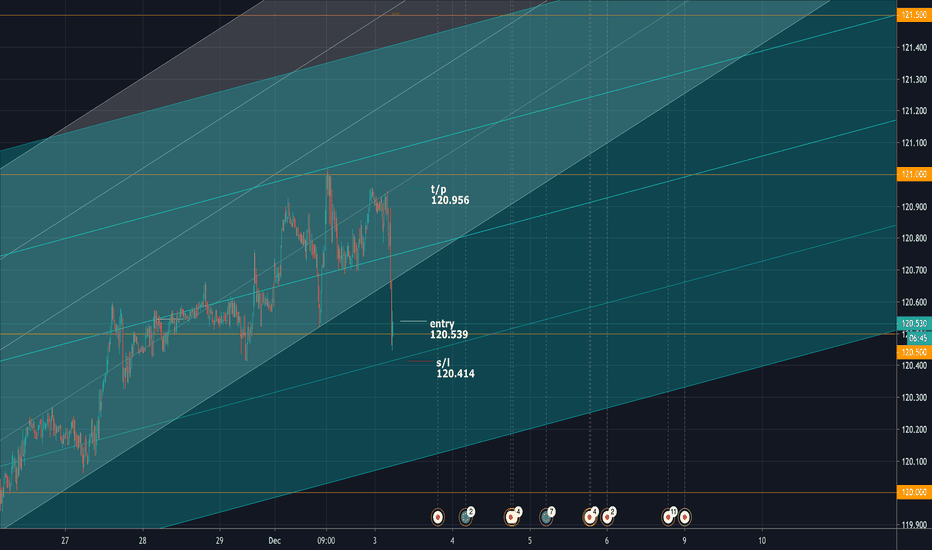Select the orange 121.500 price tag
Image resolution: width=932 pixels, height=550 pixels.
[x=913, y=15]
